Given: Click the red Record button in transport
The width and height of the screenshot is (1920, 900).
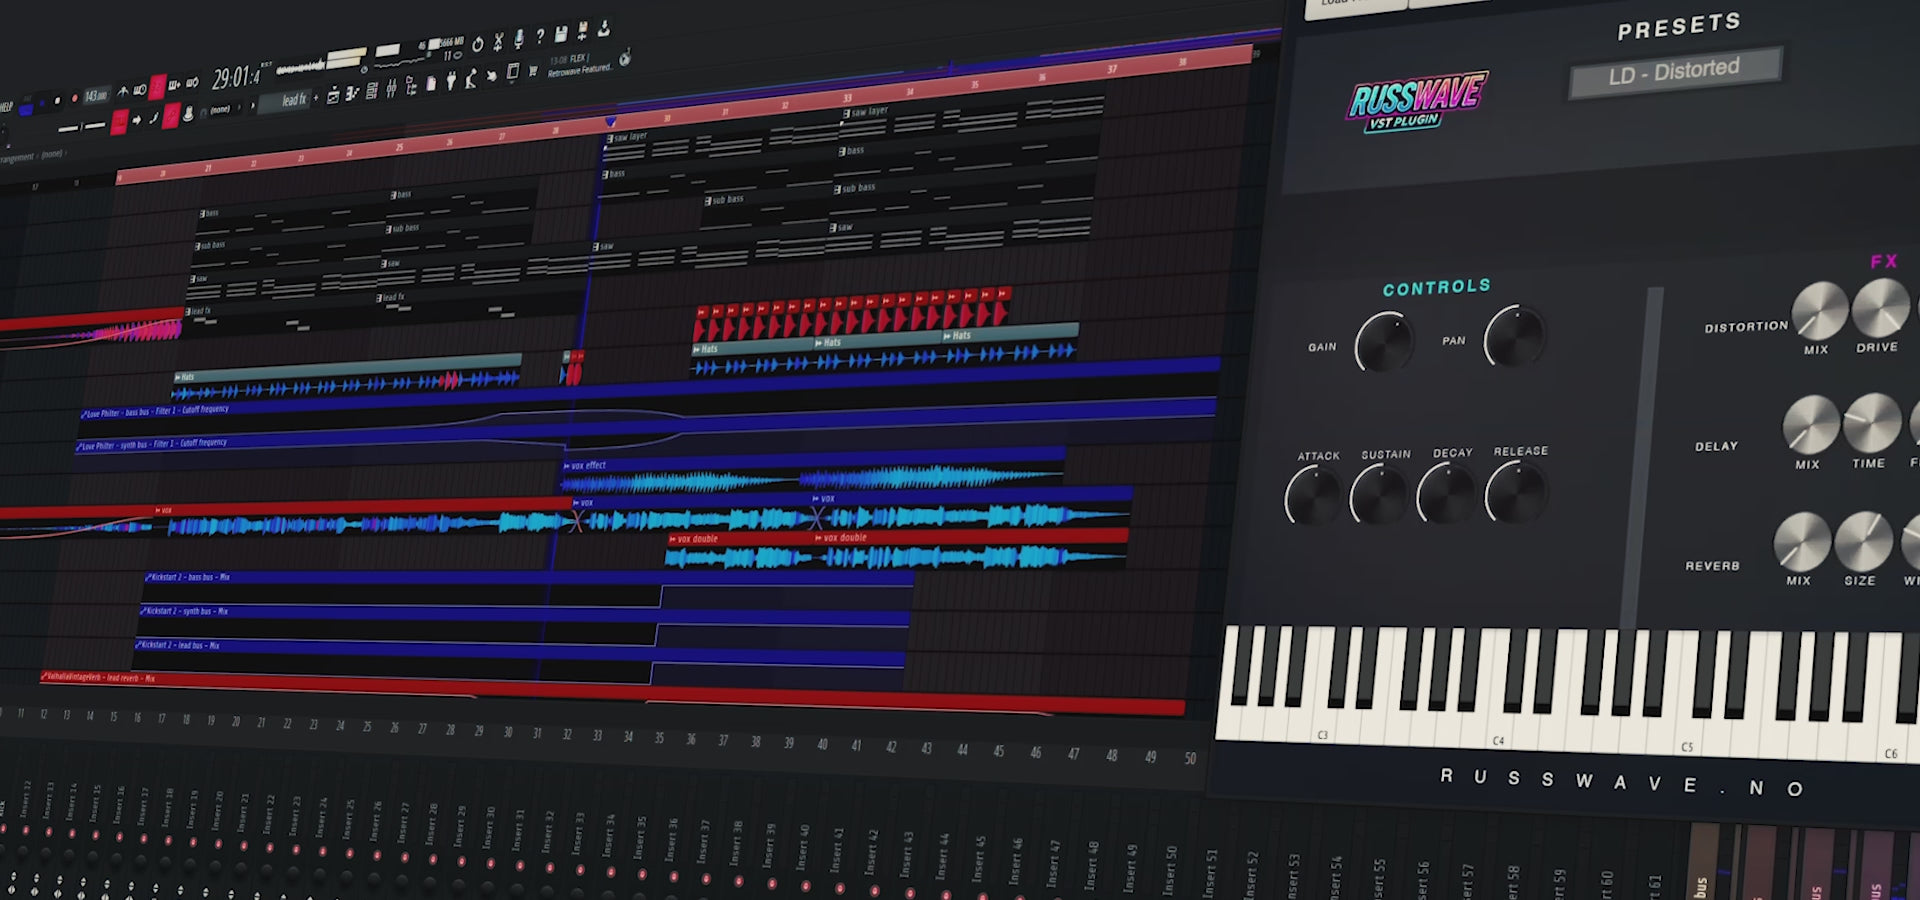Looking at the screenshot, I should 74,98.
